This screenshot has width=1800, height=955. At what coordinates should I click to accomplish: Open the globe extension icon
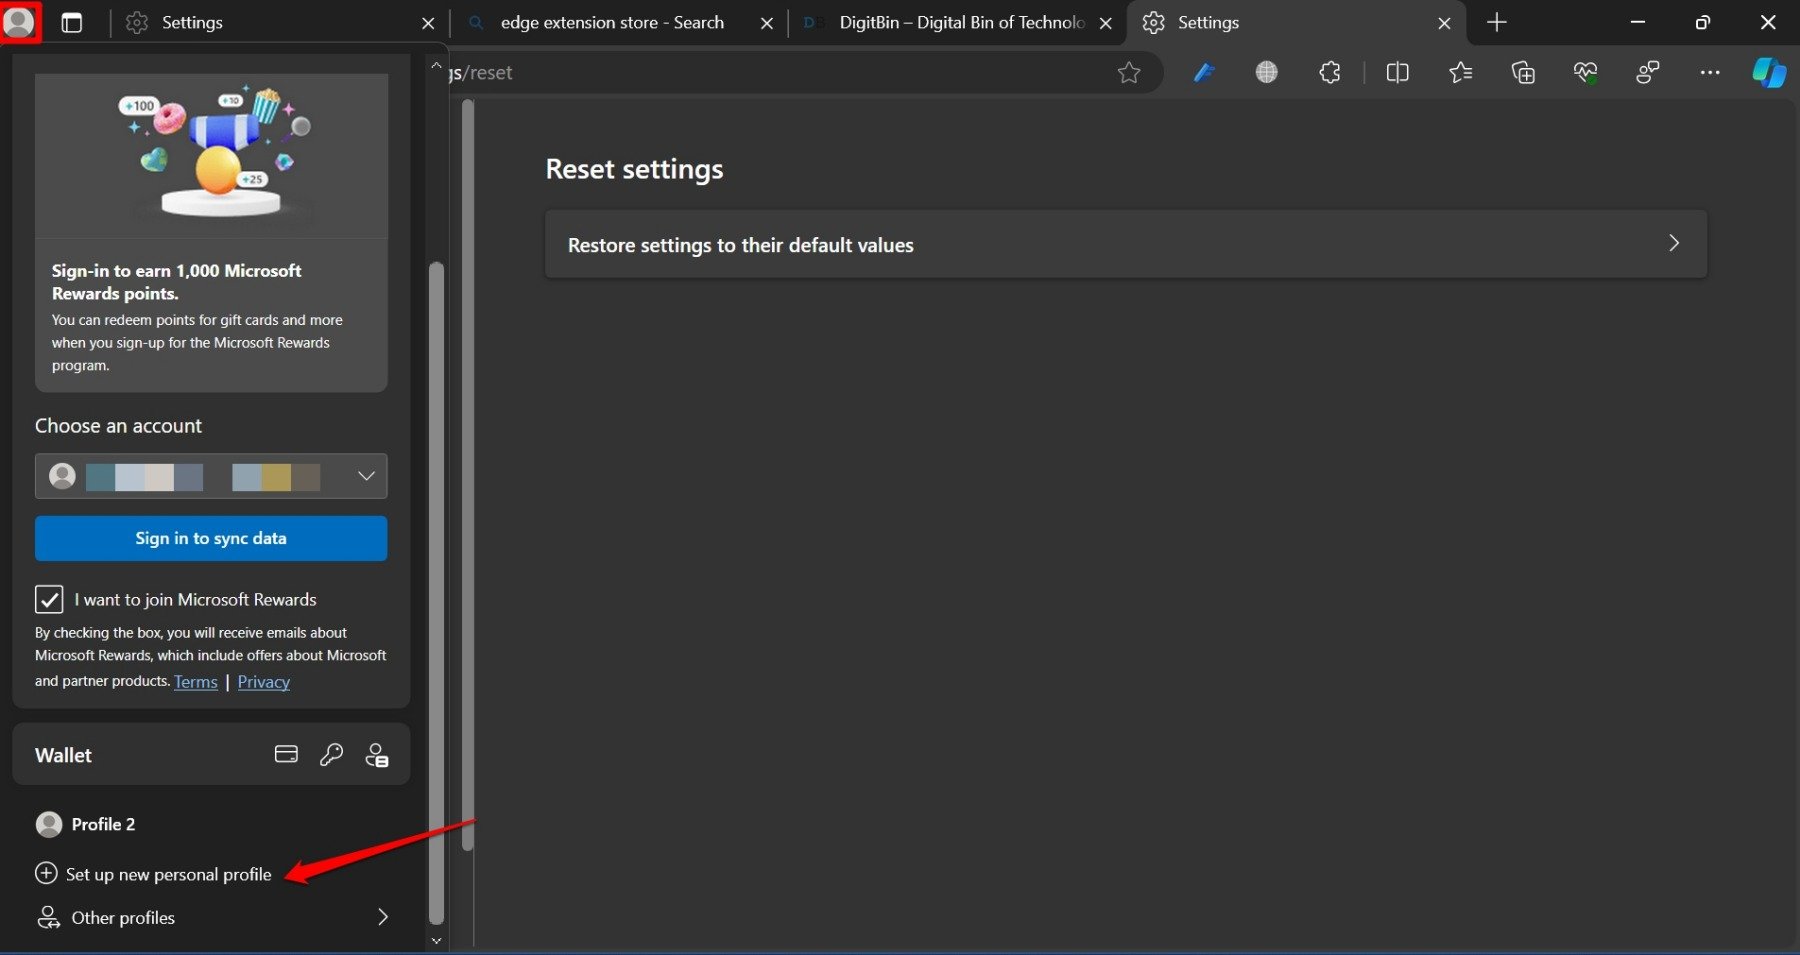click(1266, 72)
